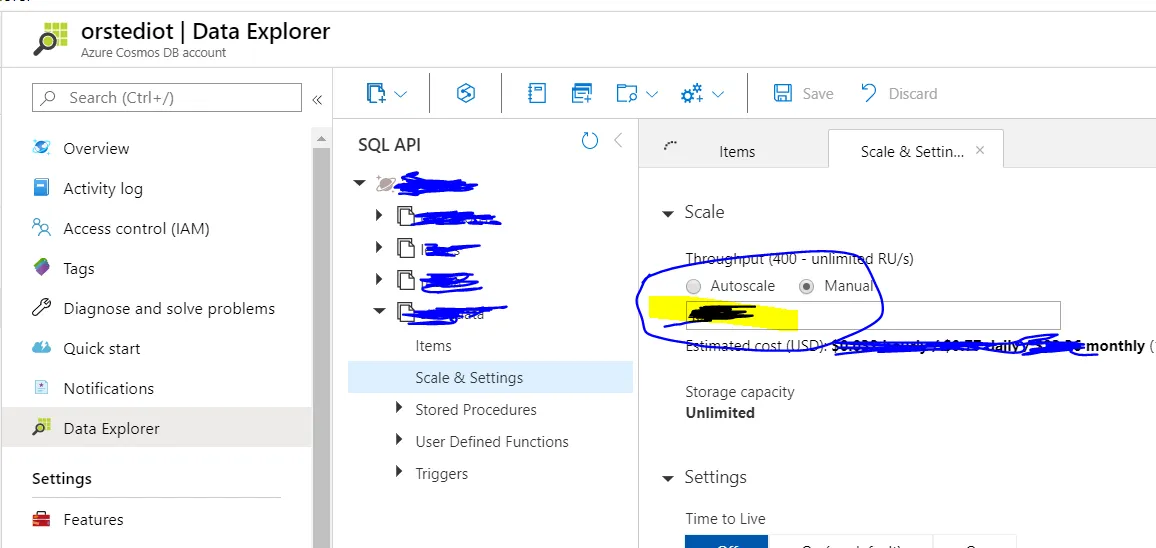The width and height of the screenshot is (1156, 548).
Task: Collapse the database node in tree
Action: pyautogui.click(x=360, y=182)
